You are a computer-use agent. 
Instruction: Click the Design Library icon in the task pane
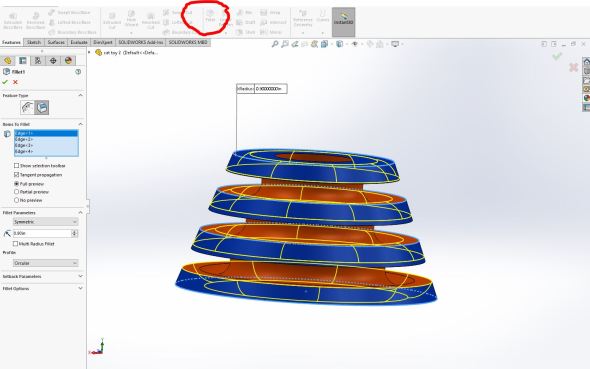(586, 71)
